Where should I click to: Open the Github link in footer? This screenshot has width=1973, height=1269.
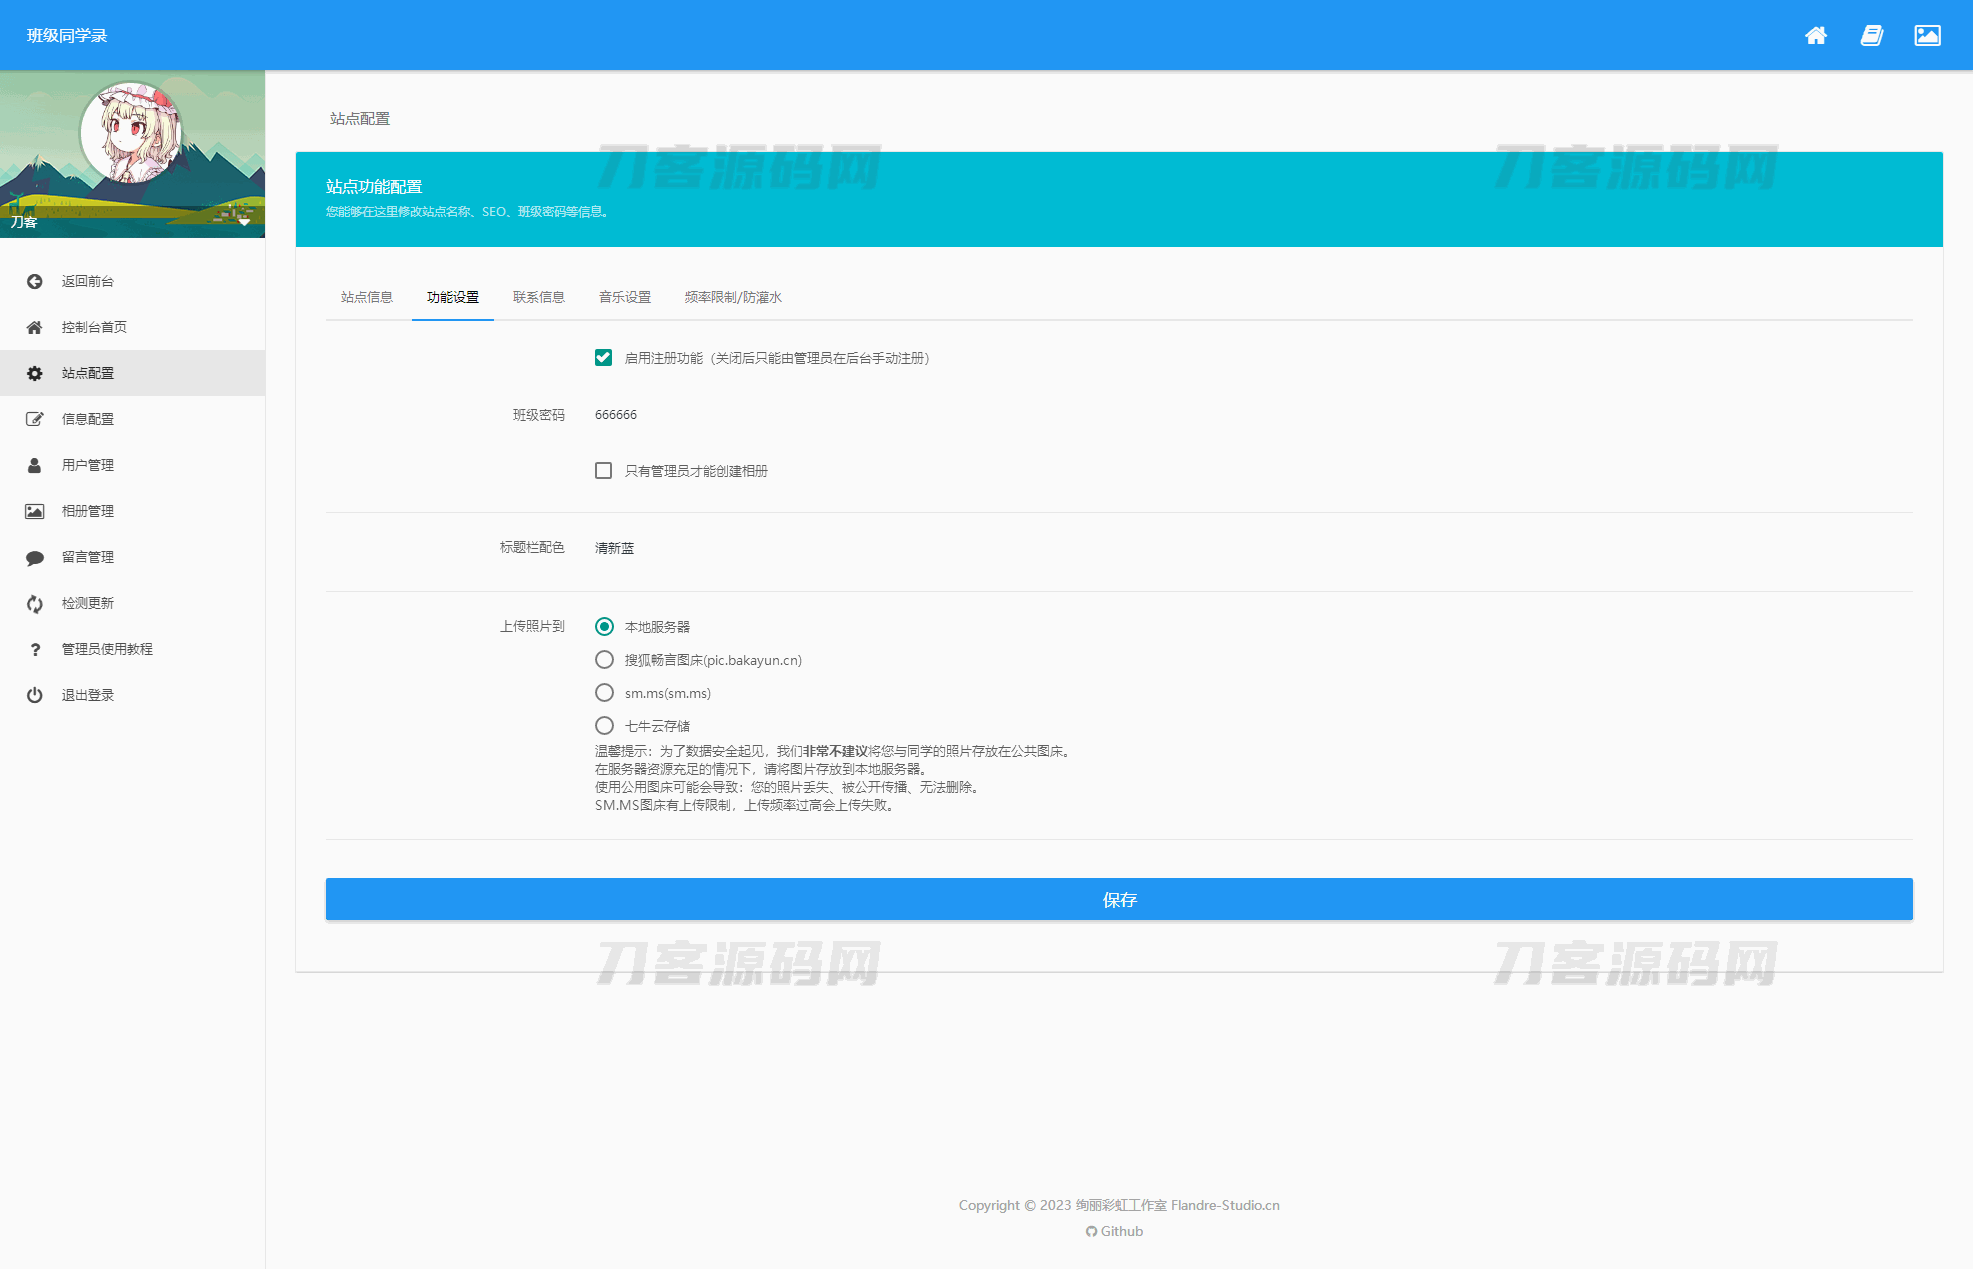click(1114, 1231)
